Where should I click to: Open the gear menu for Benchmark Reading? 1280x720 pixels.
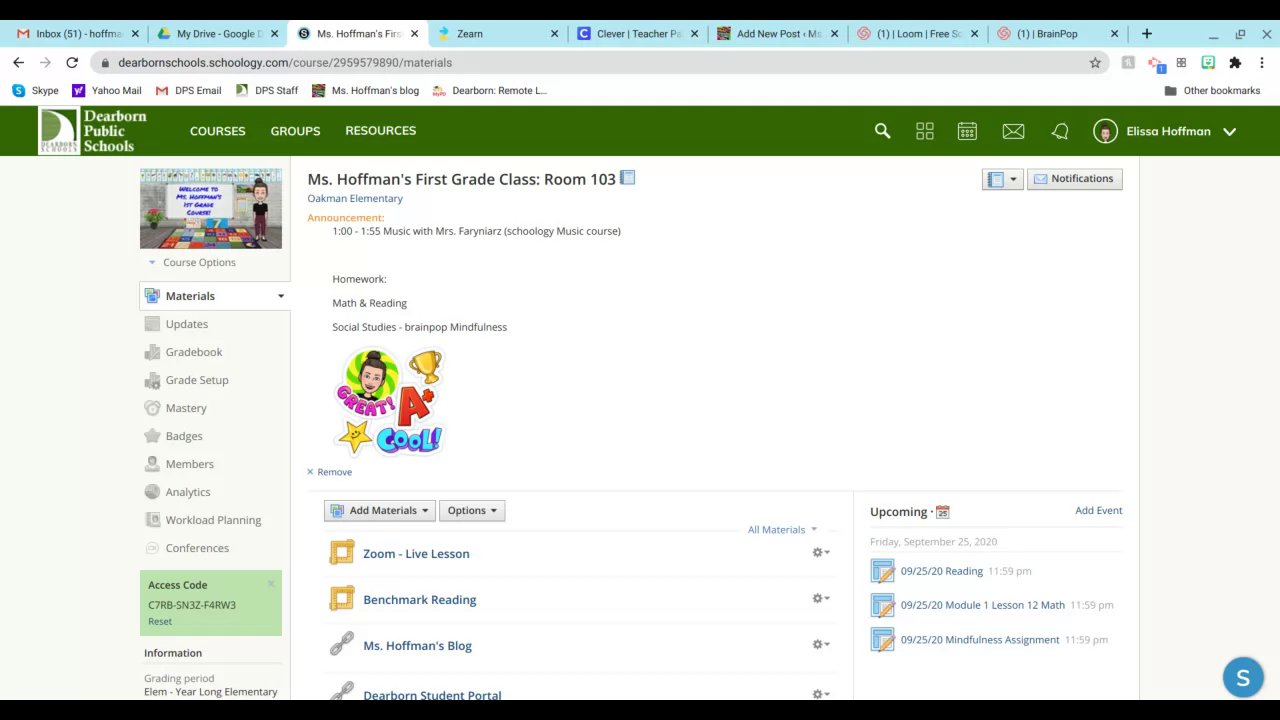(821, 598)
